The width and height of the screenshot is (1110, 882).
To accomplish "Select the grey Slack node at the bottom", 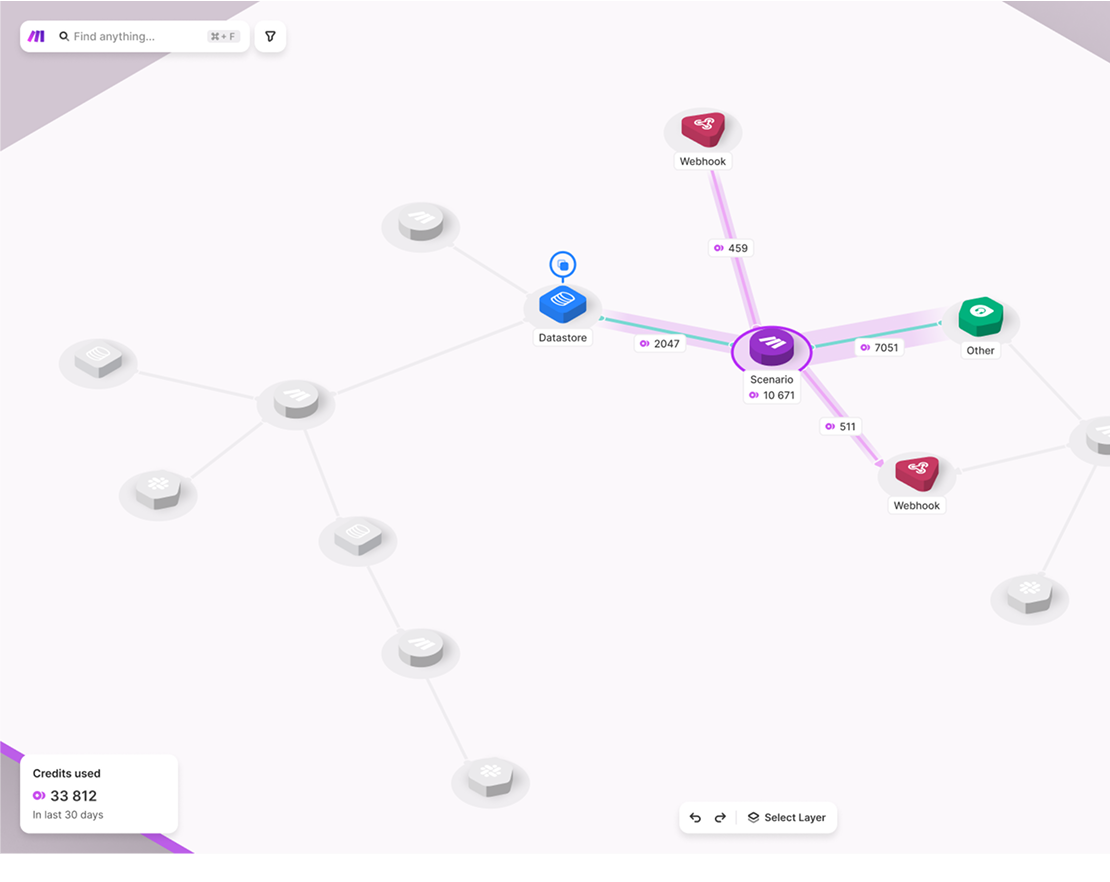I will pos(491,777).
